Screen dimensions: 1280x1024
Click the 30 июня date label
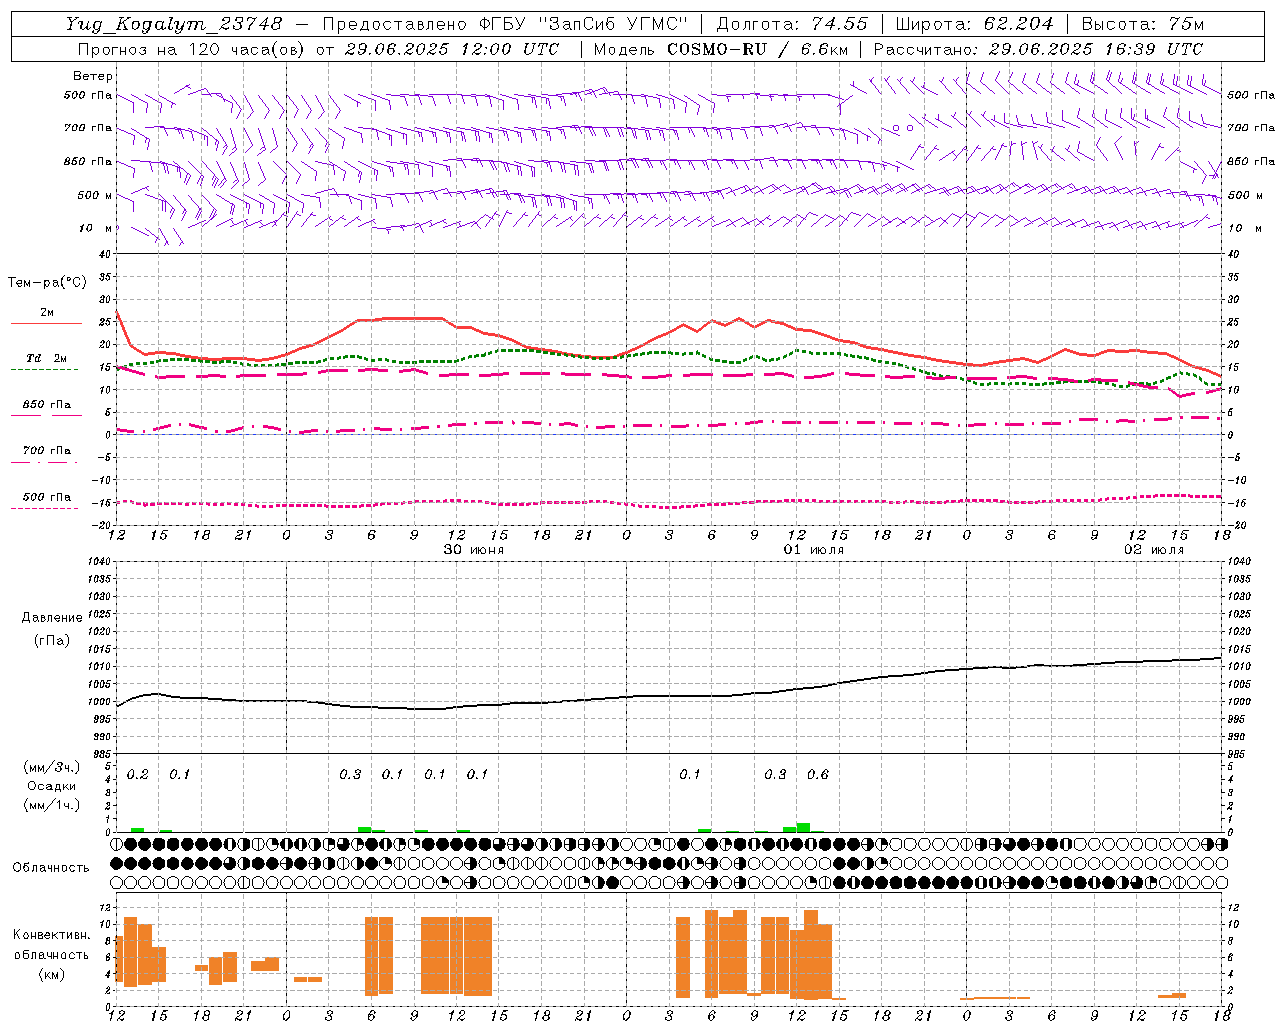pos(474,550)
